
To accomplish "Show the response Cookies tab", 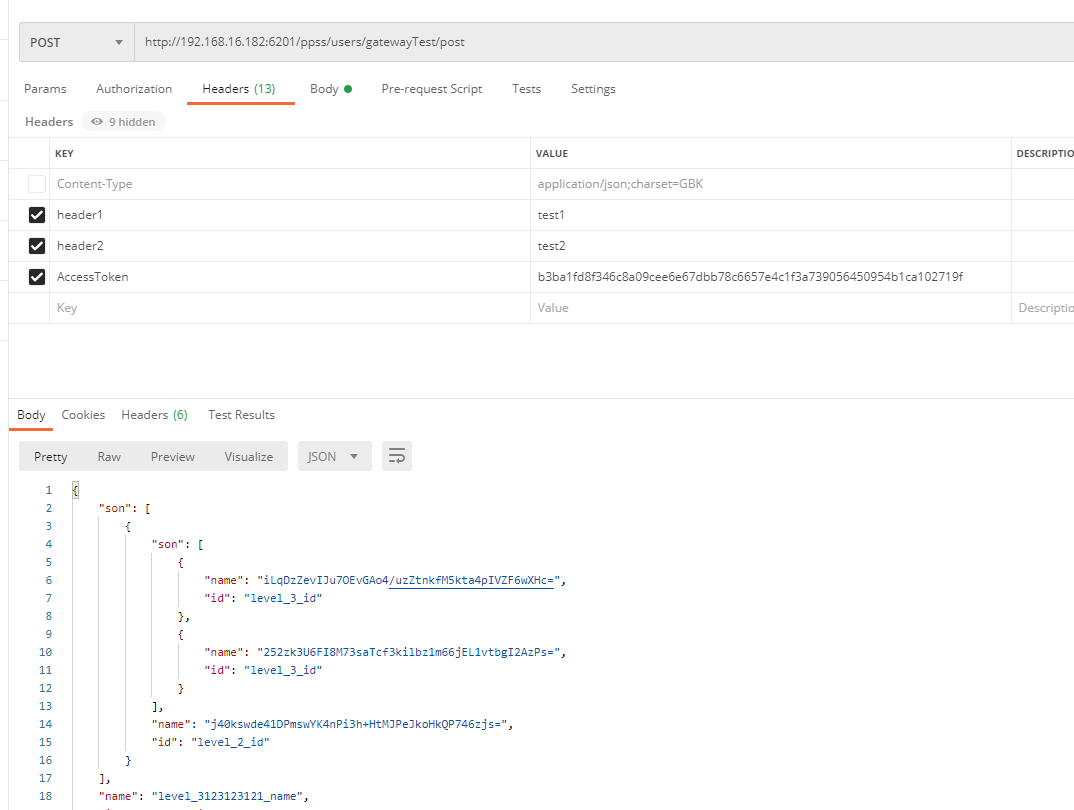I will [x=83, y=415].
